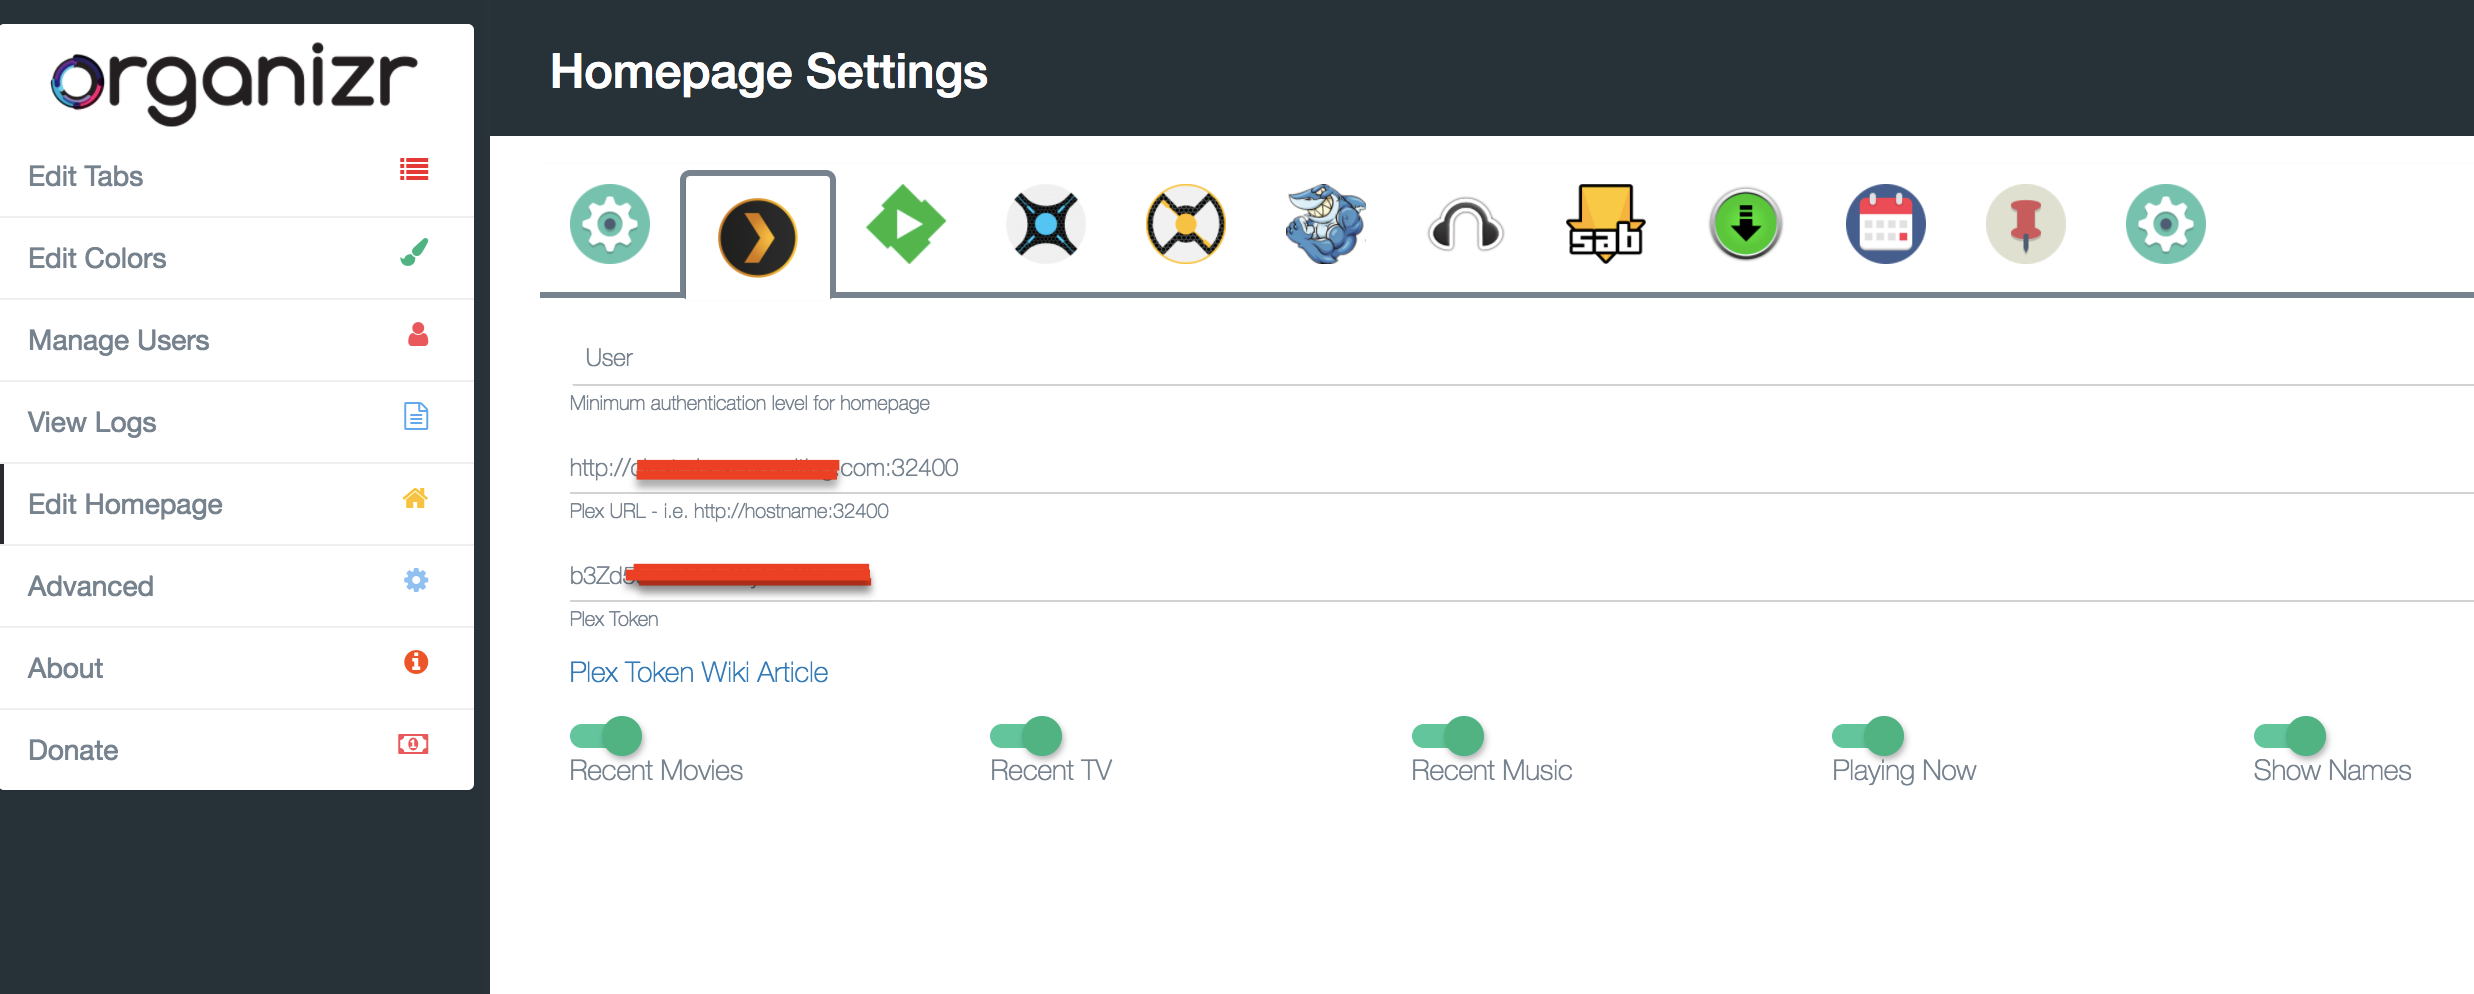2474x994 pixels.
Task: Select the Sonarr configuration tab
Action: coord(1046,224)
